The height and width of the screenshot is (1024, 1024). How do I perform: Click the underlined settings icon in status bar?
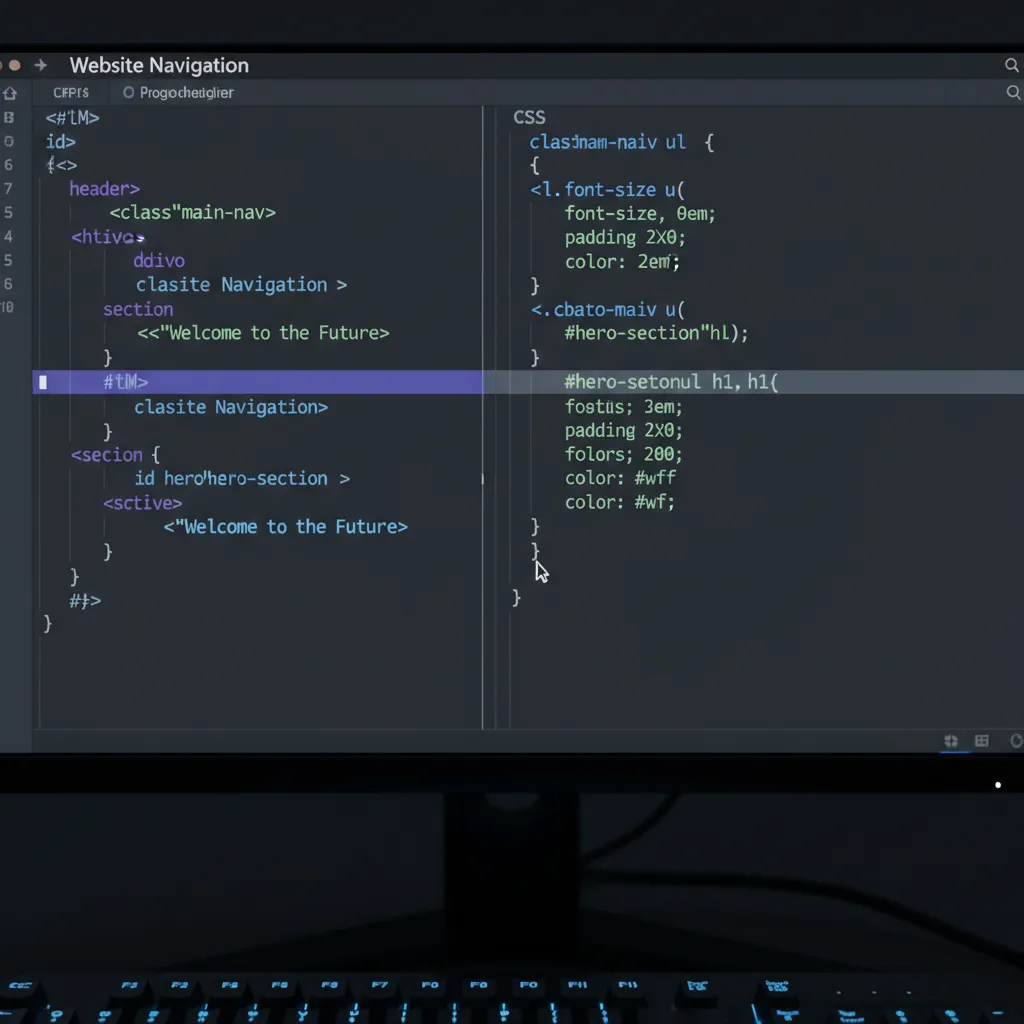pos(951,741)
